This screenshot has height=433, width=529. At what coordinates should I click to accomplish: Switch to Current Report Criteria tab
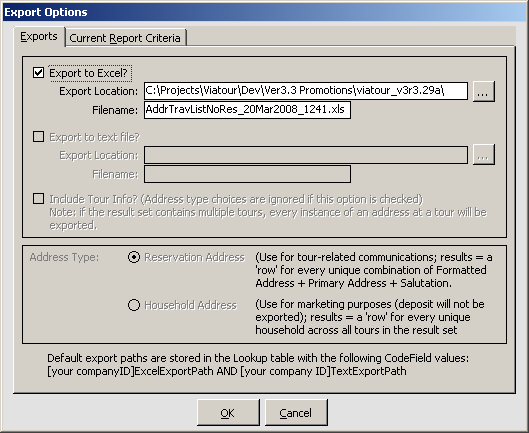click(125, 38)
